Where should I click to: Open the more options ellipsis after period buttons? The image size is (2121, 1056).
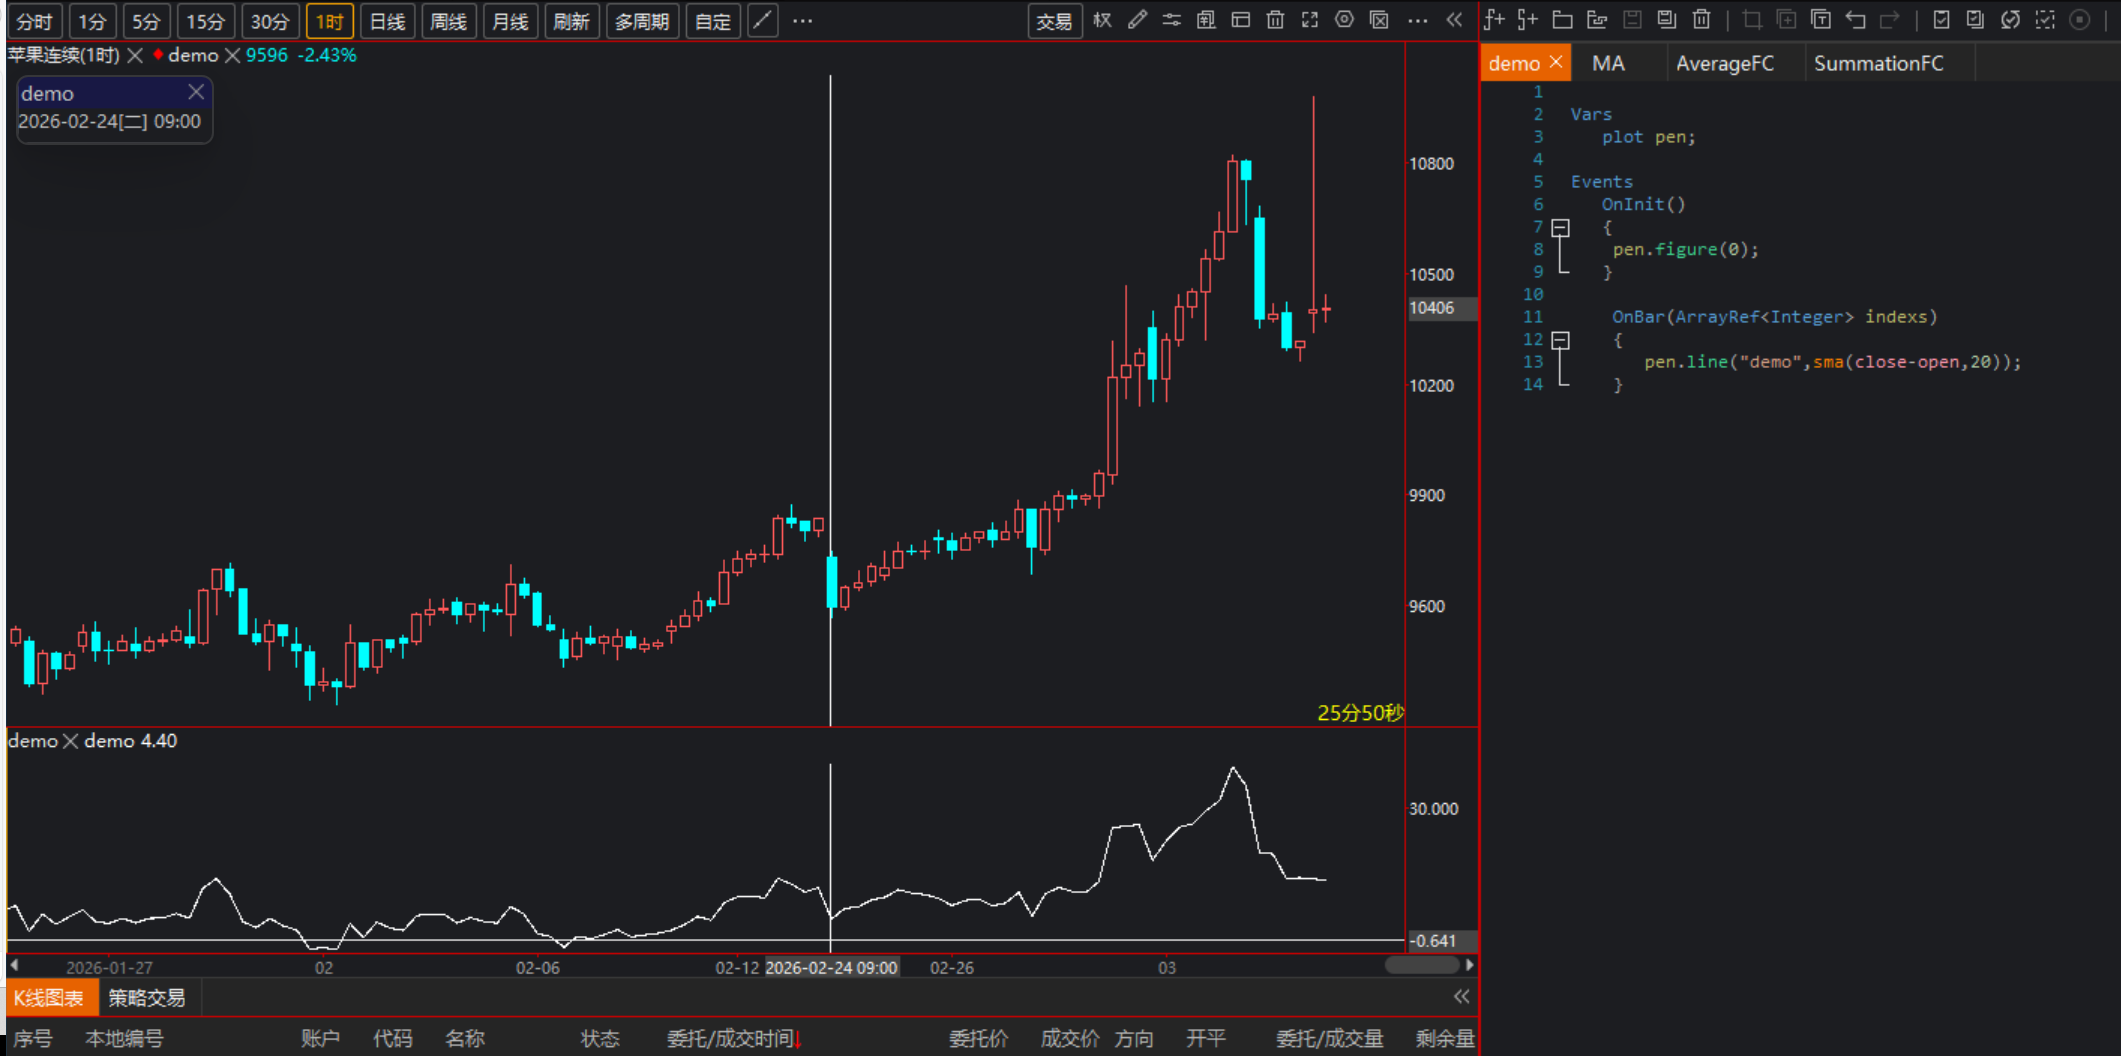(802, 20)
